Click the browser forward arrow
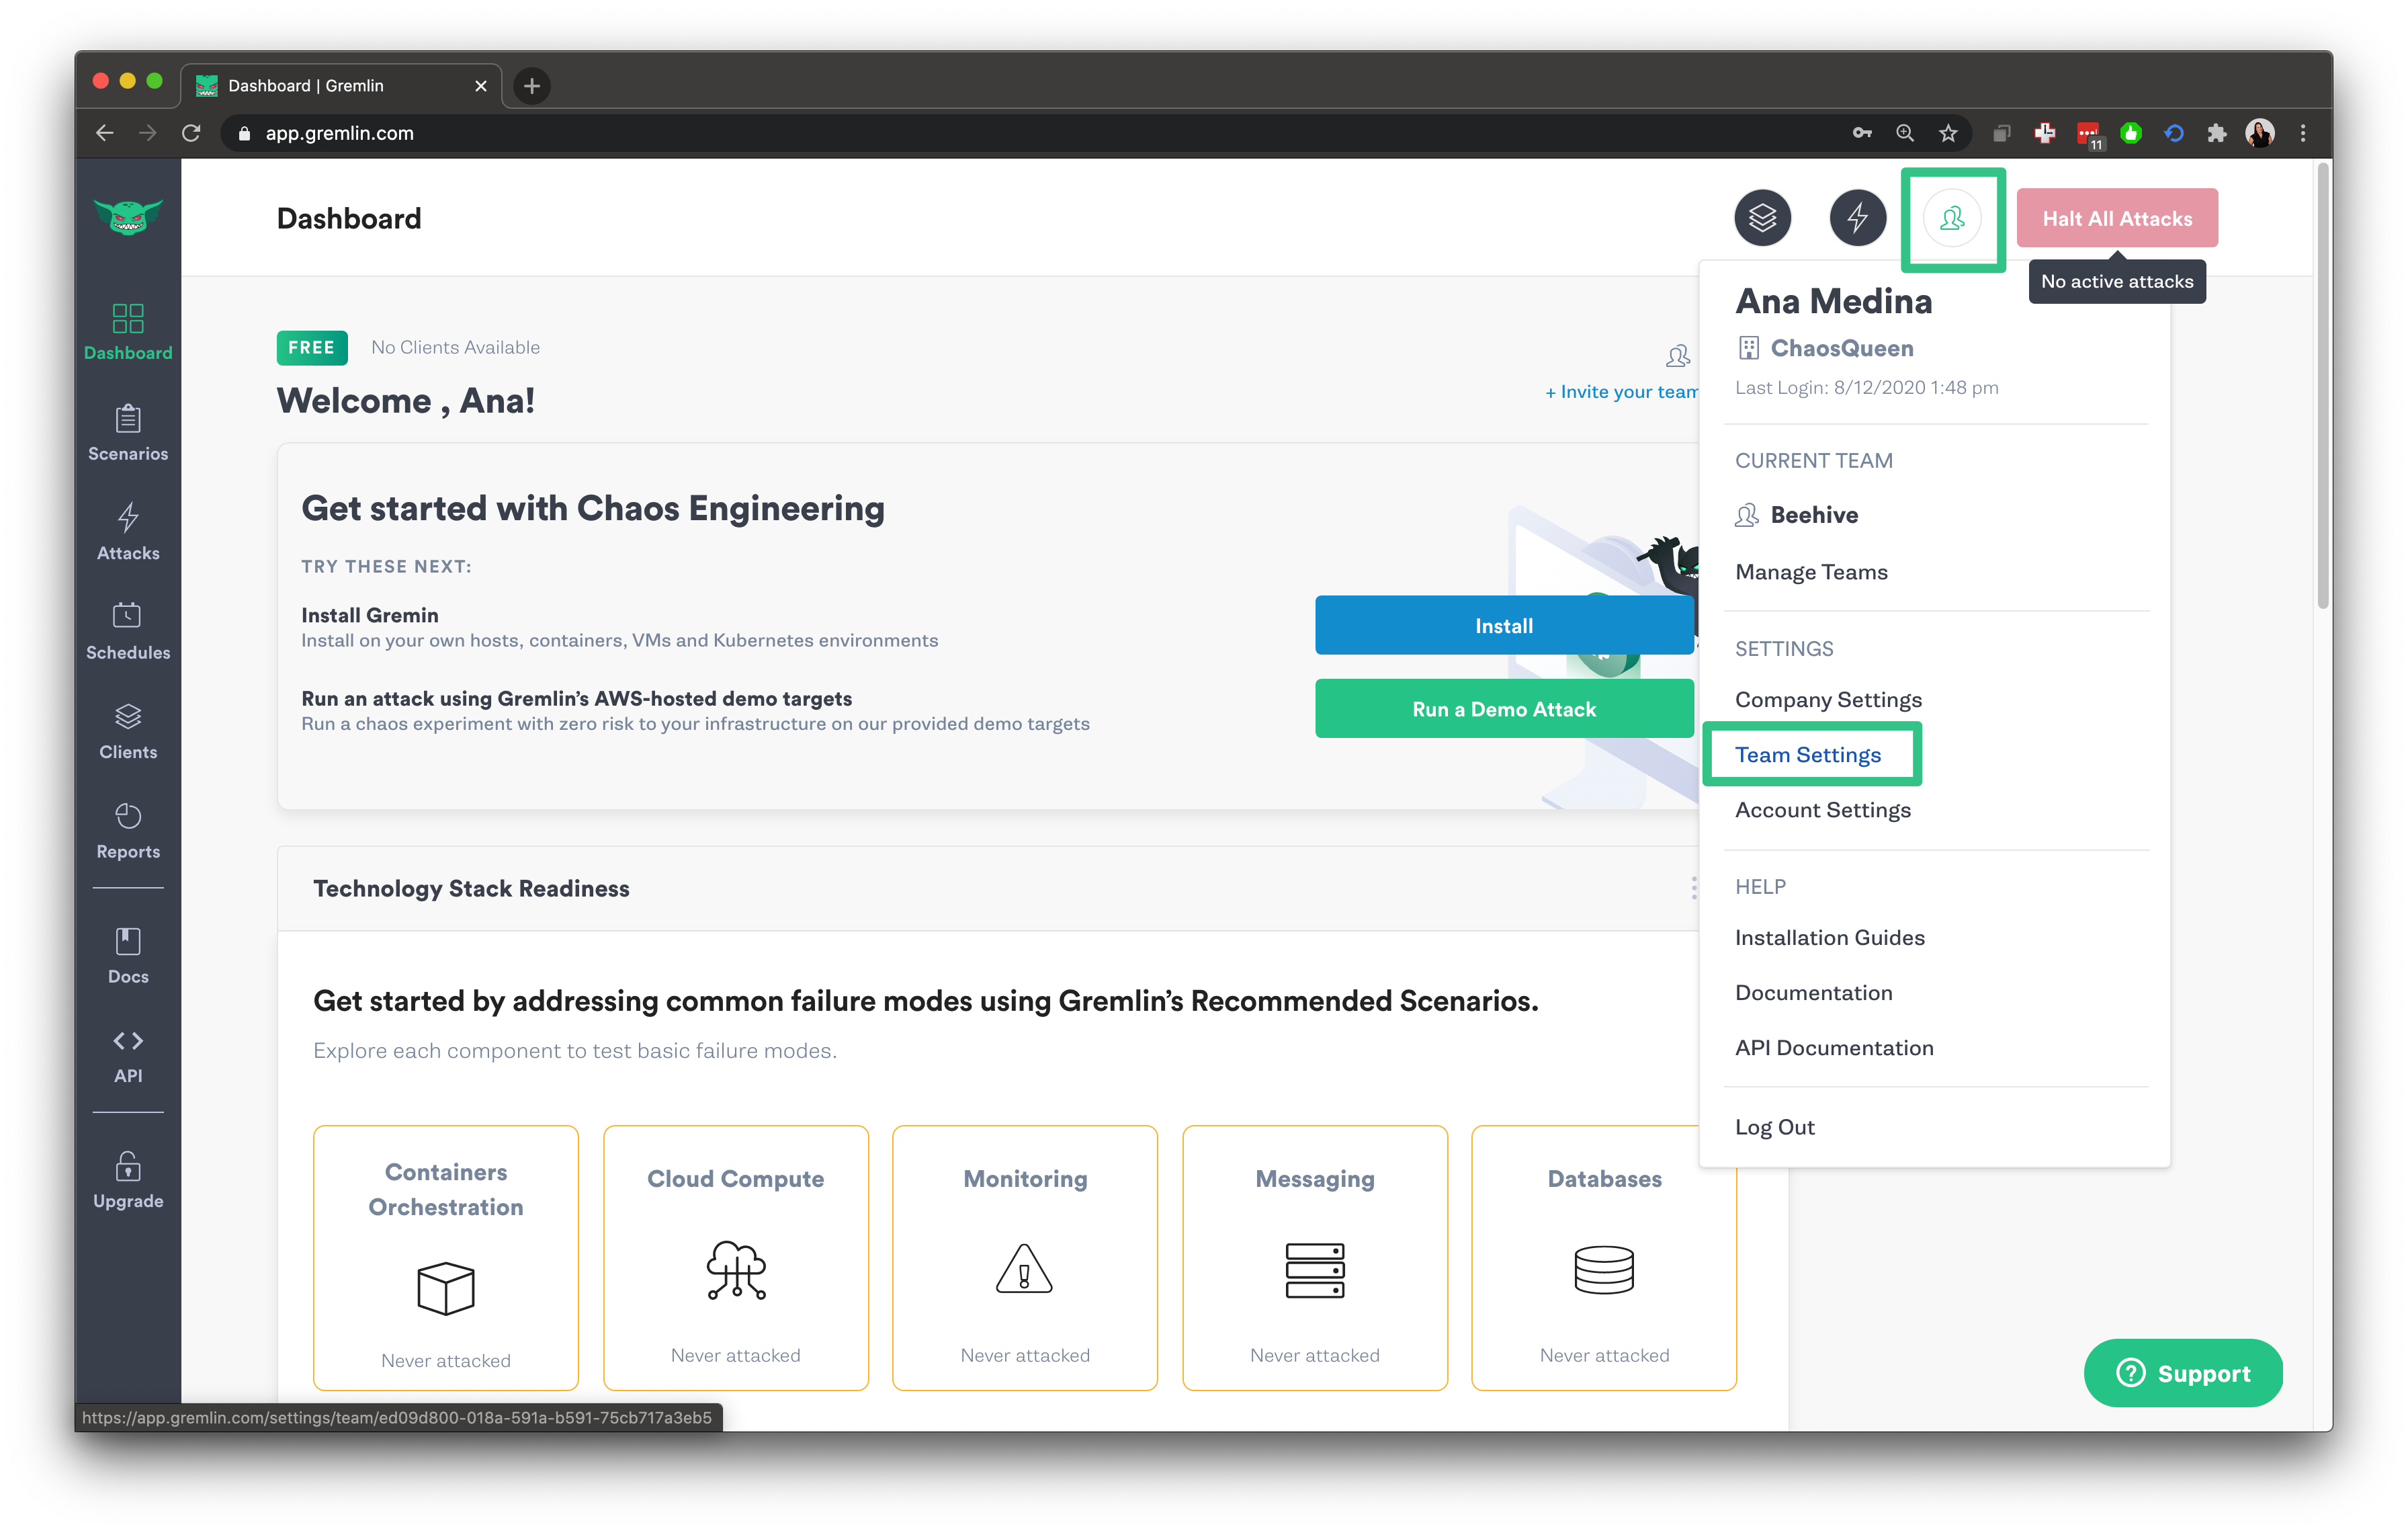2408x1531 pixels. (x=148, y=133)
